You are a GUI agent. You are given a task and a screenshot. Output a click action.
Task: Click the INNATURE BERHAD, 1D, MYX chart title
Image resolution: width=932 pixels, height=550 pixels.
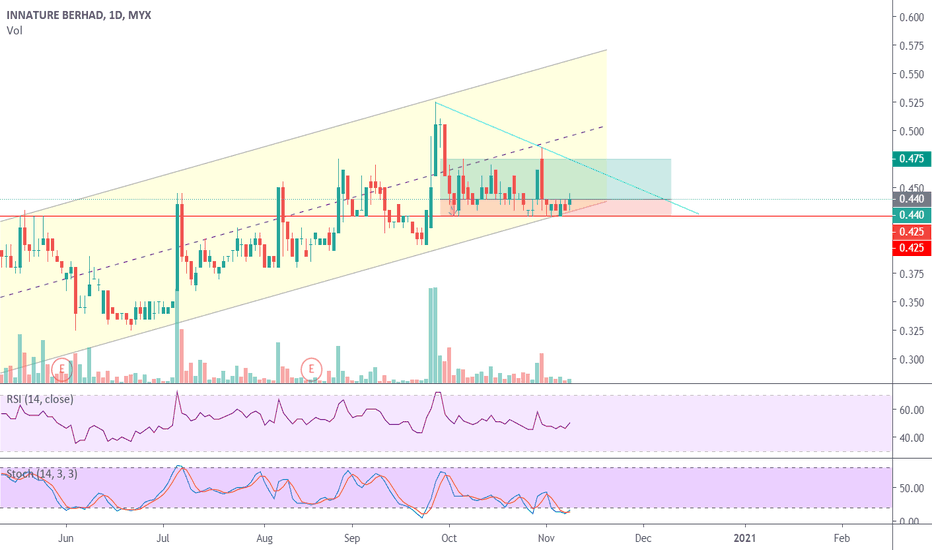point(79,15)
